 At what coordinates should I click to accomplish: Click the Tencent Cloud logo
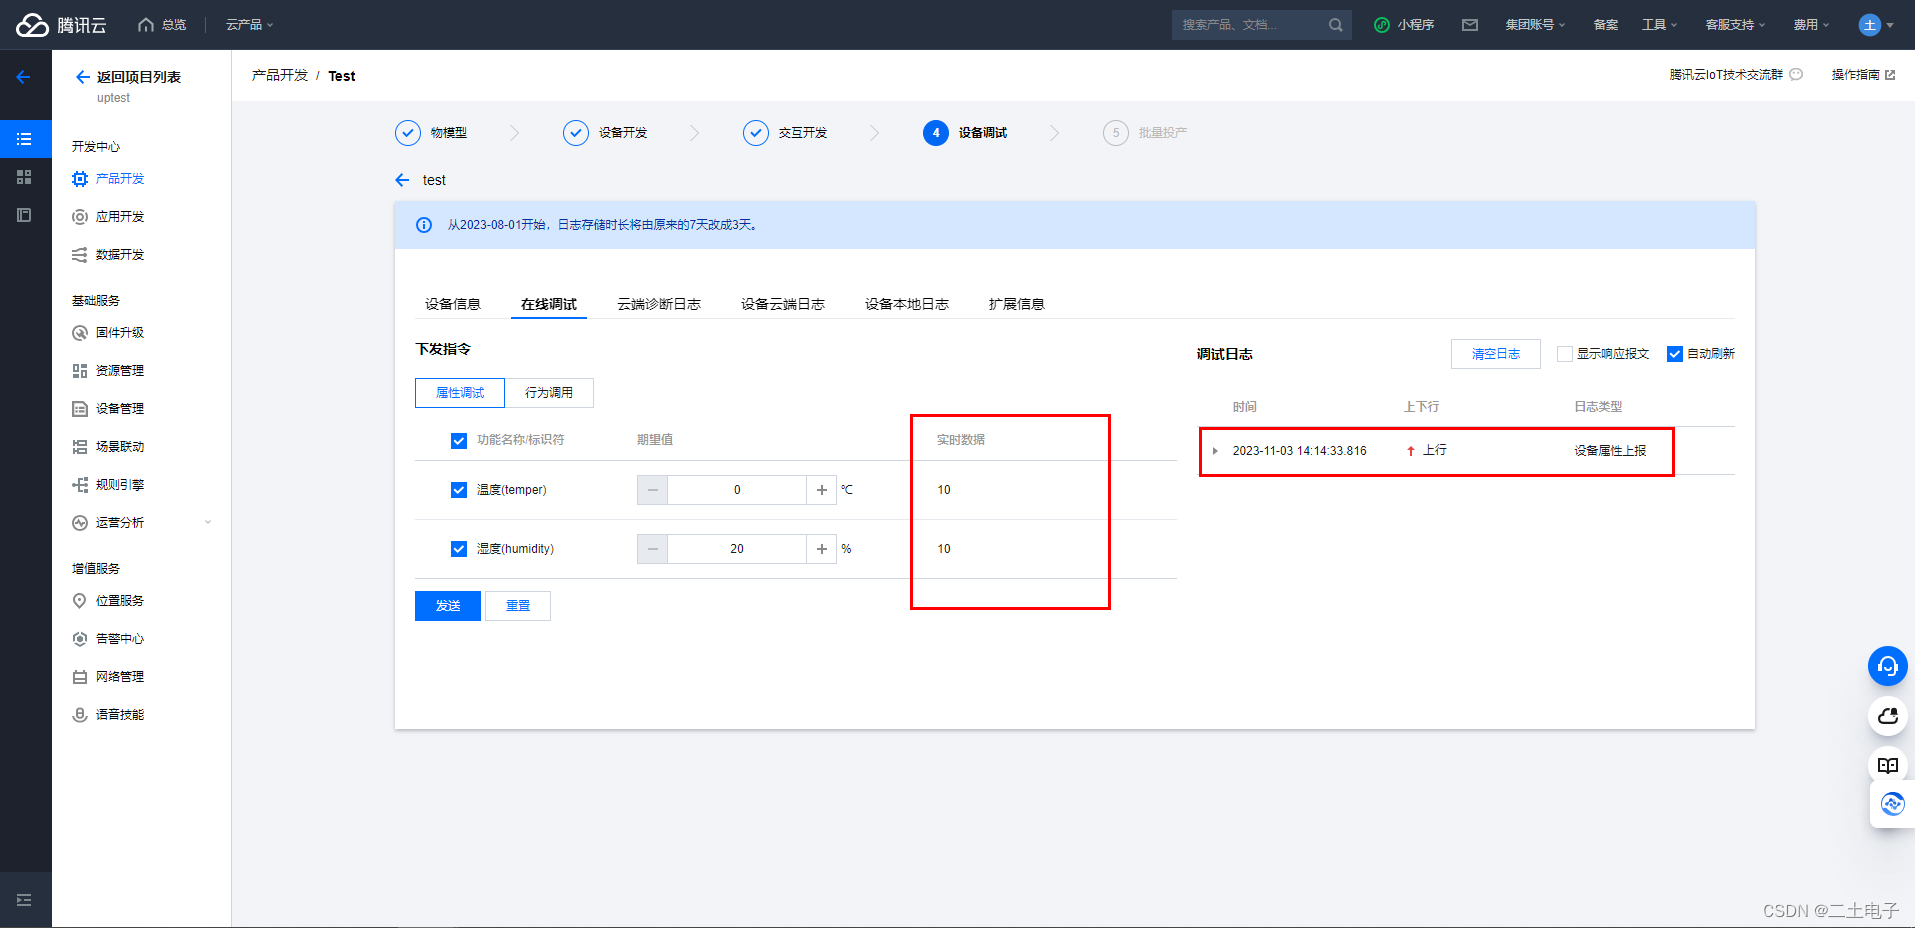(x=61, y=25)
